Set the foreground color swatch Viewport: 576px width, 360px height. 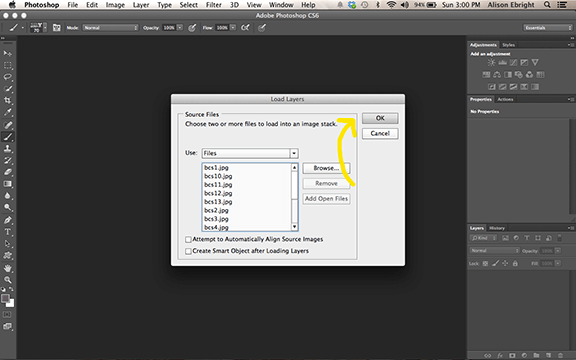[5, 298]
